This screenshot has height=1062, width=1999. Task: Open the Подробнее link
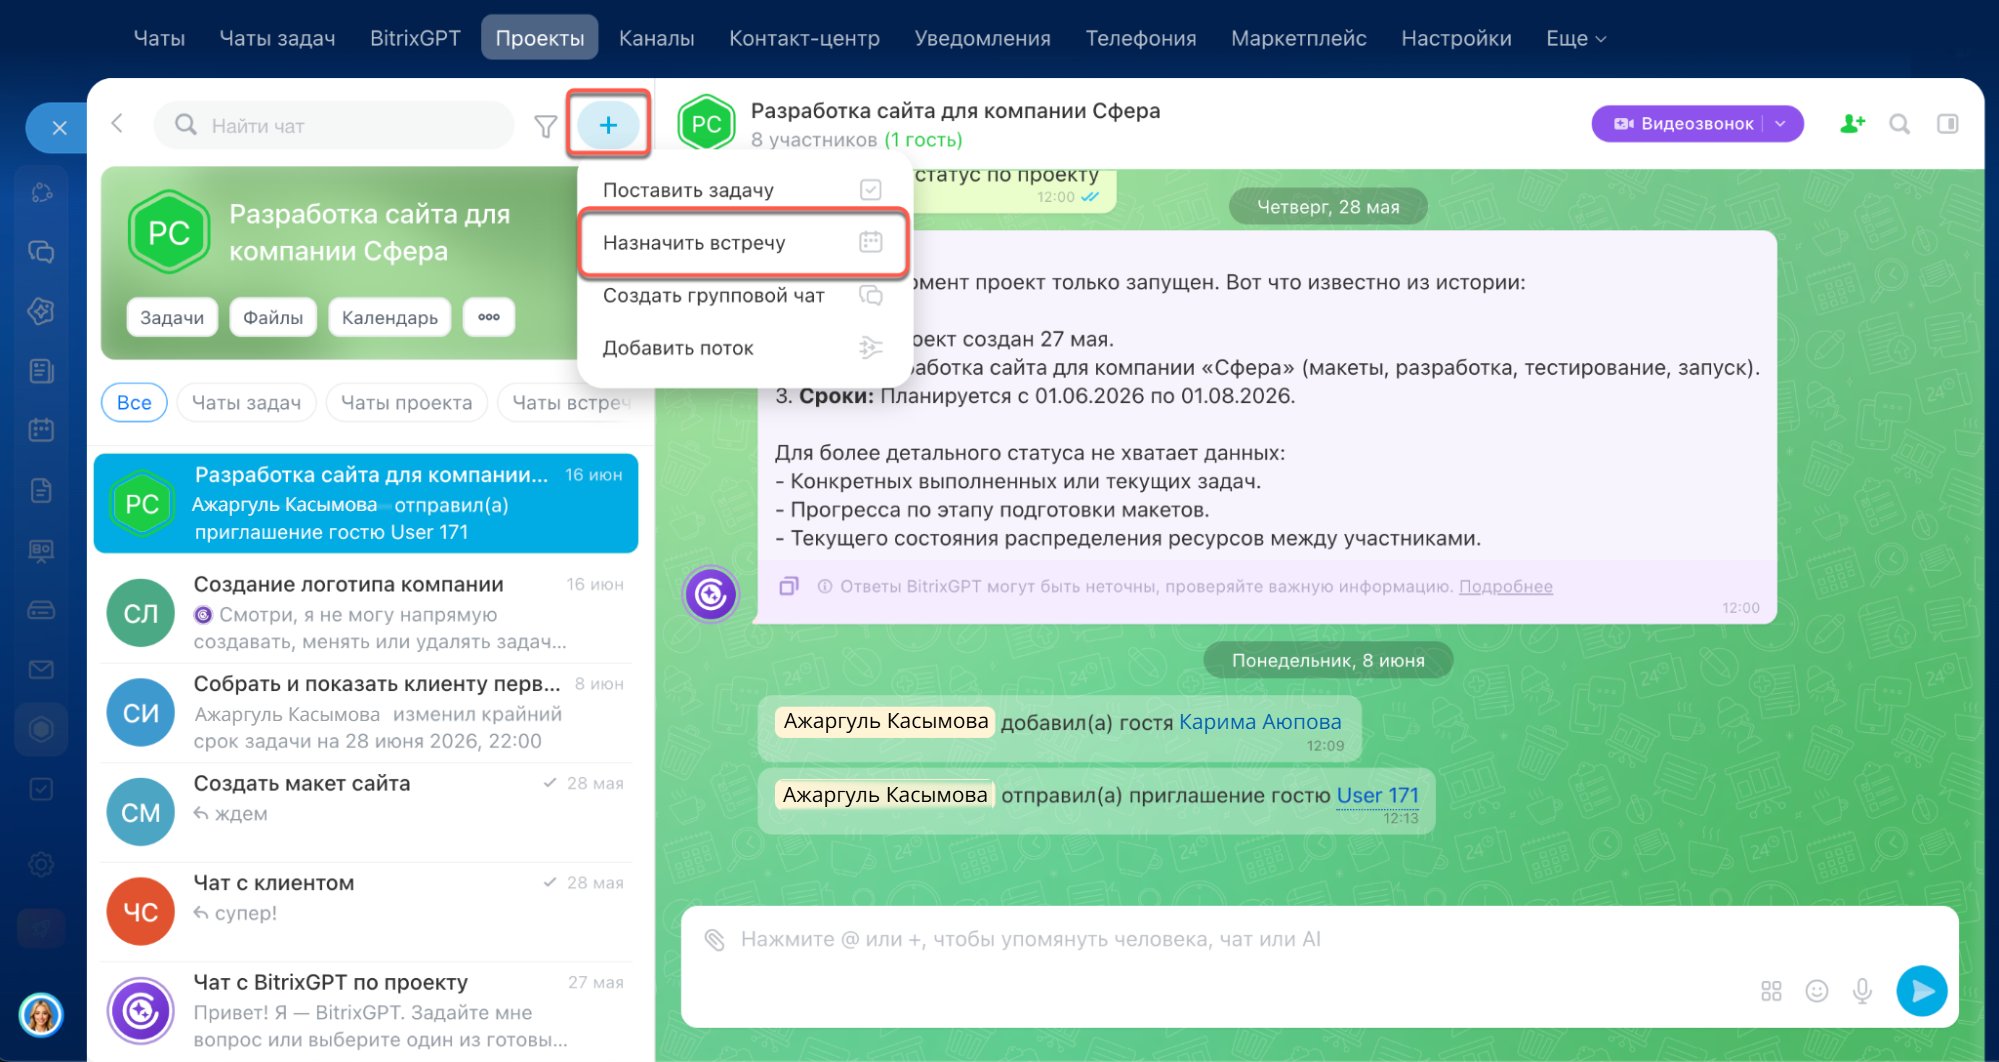tap(1505, 586)
